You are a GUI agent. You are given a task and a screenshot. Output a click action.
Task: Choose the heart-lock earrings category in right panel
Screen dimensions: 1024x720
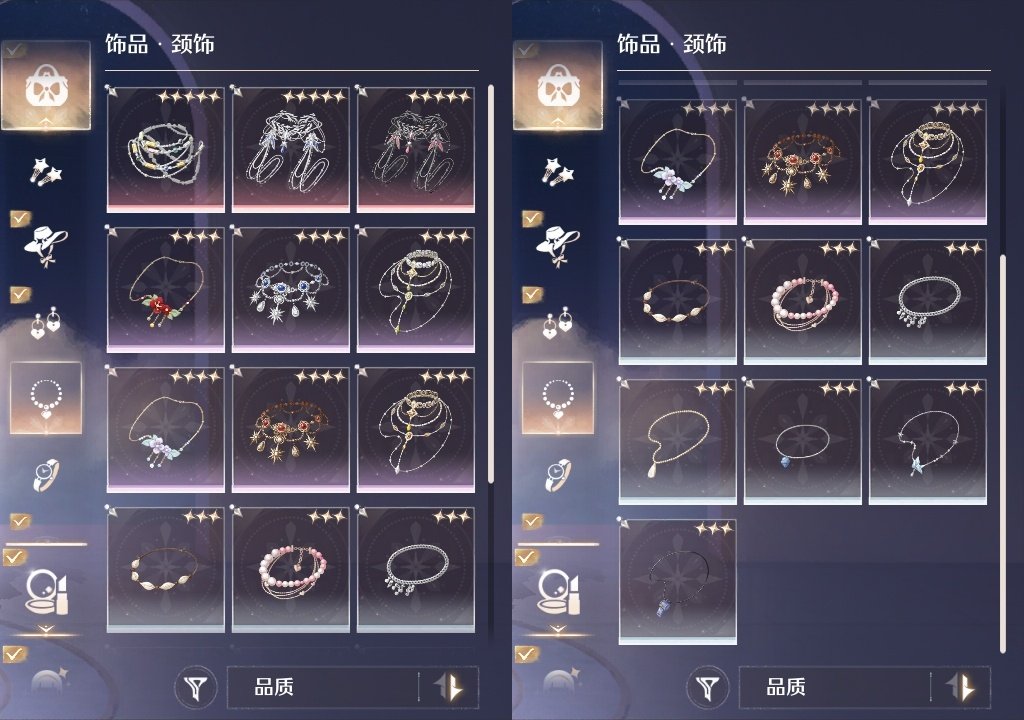pos(557,322)
